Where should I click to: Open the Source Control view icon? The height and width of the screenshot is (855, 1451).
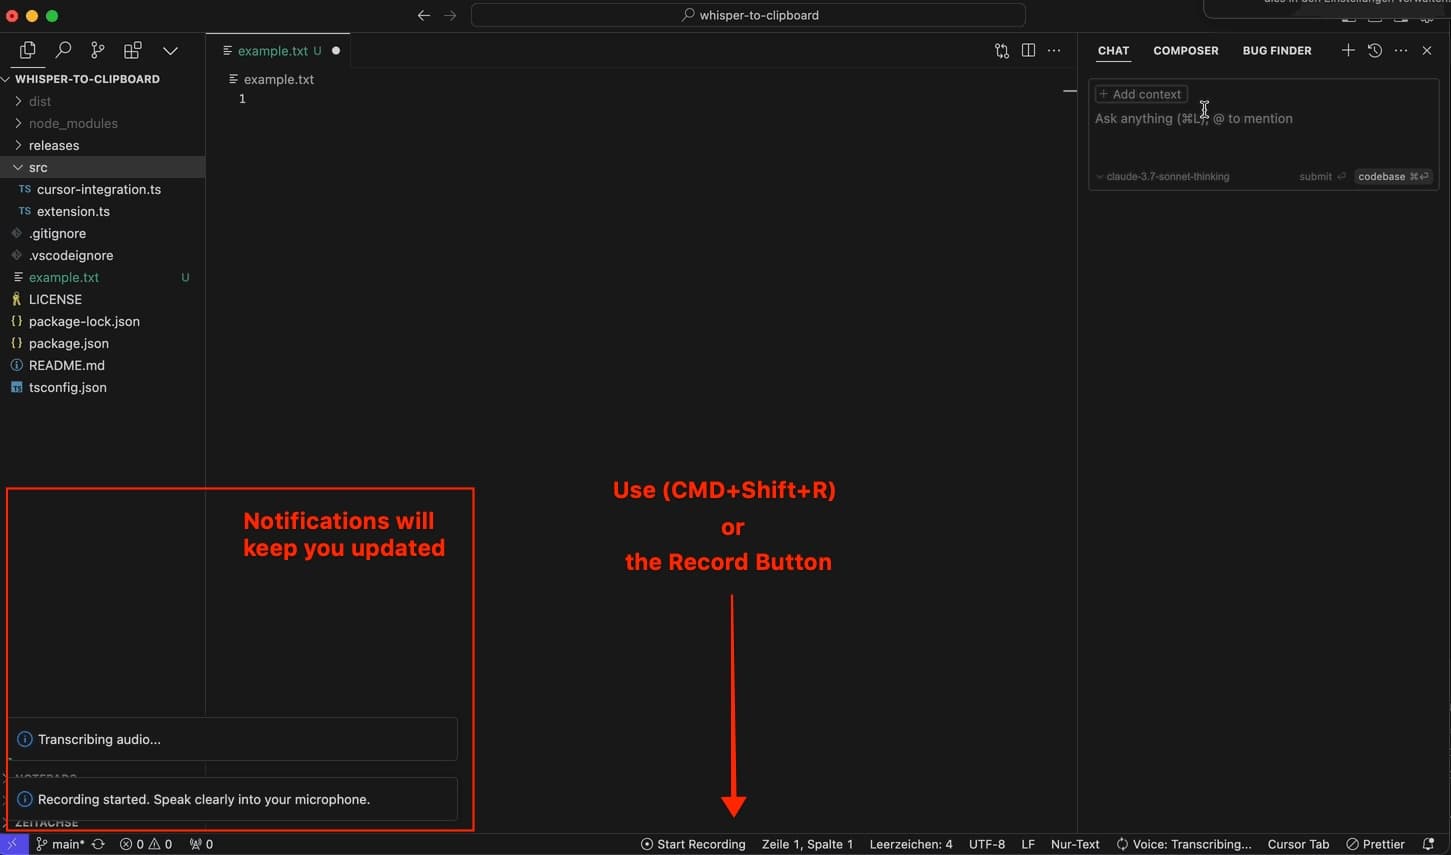[97, 50]
